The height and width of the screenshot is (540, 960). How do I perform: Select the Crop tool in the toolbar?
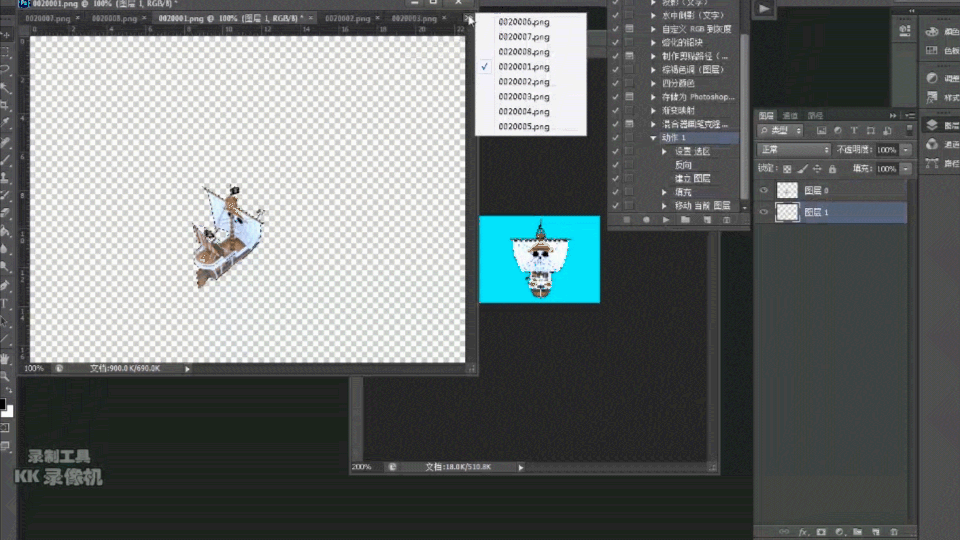5,105
